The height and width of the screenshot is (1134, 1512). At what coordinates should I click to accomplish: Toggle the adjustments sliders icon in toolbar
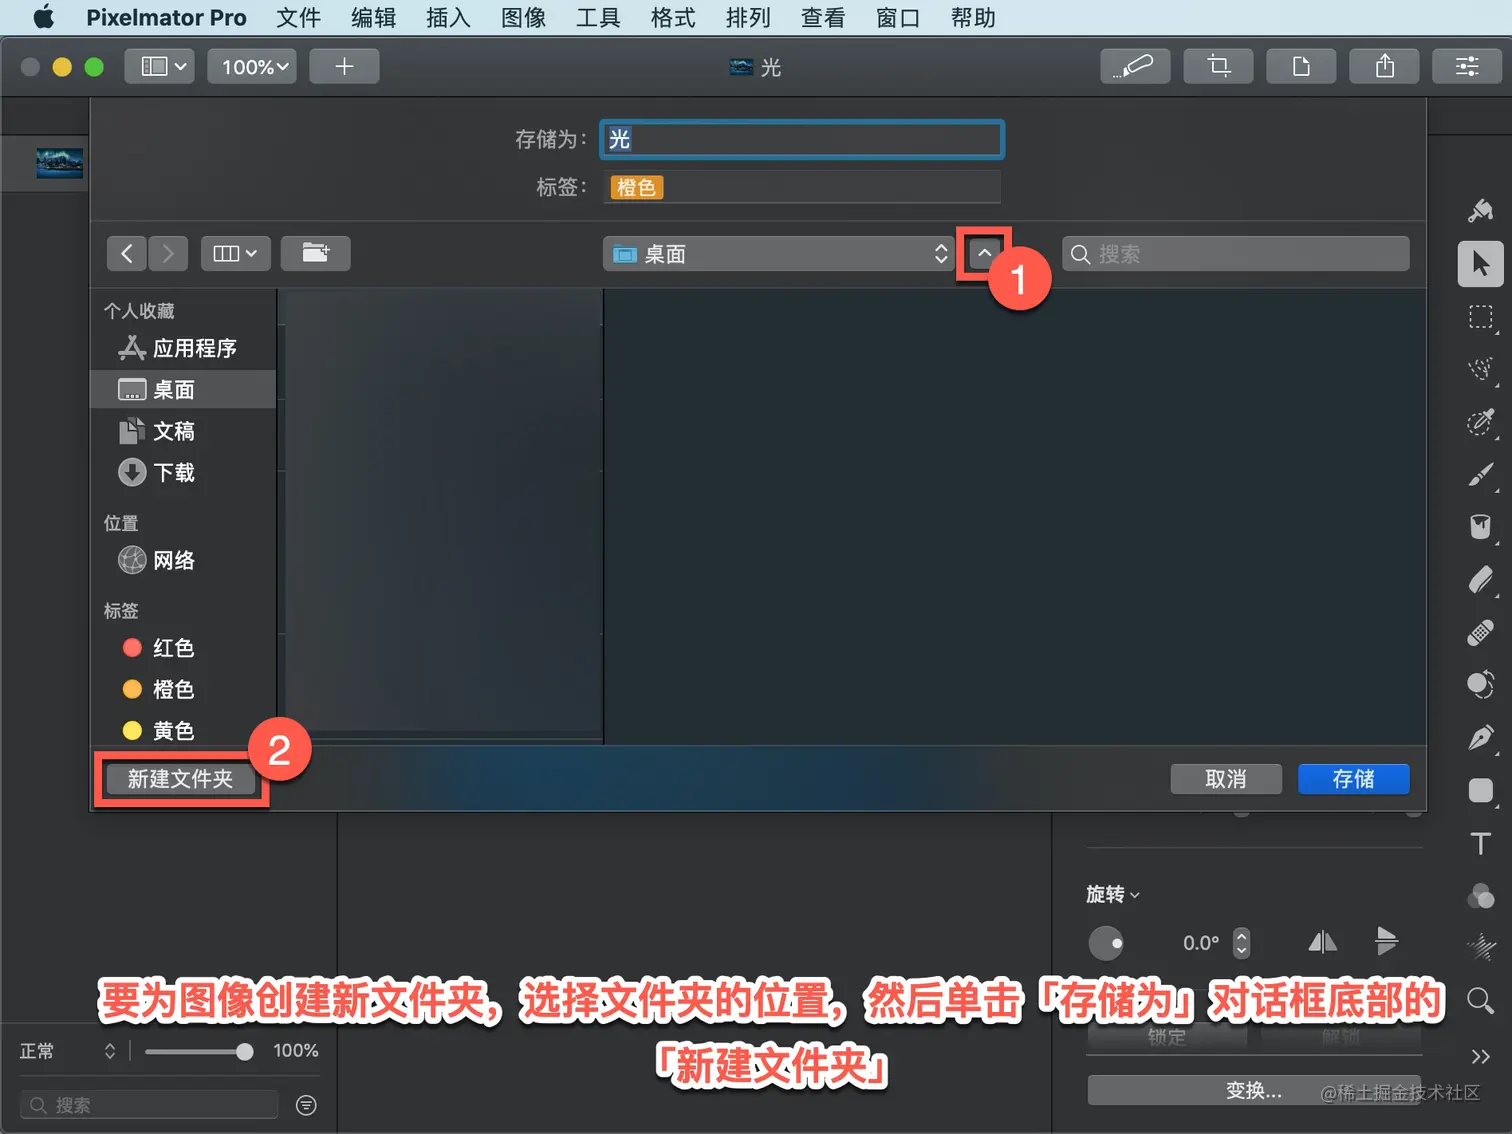[1467, 66]
